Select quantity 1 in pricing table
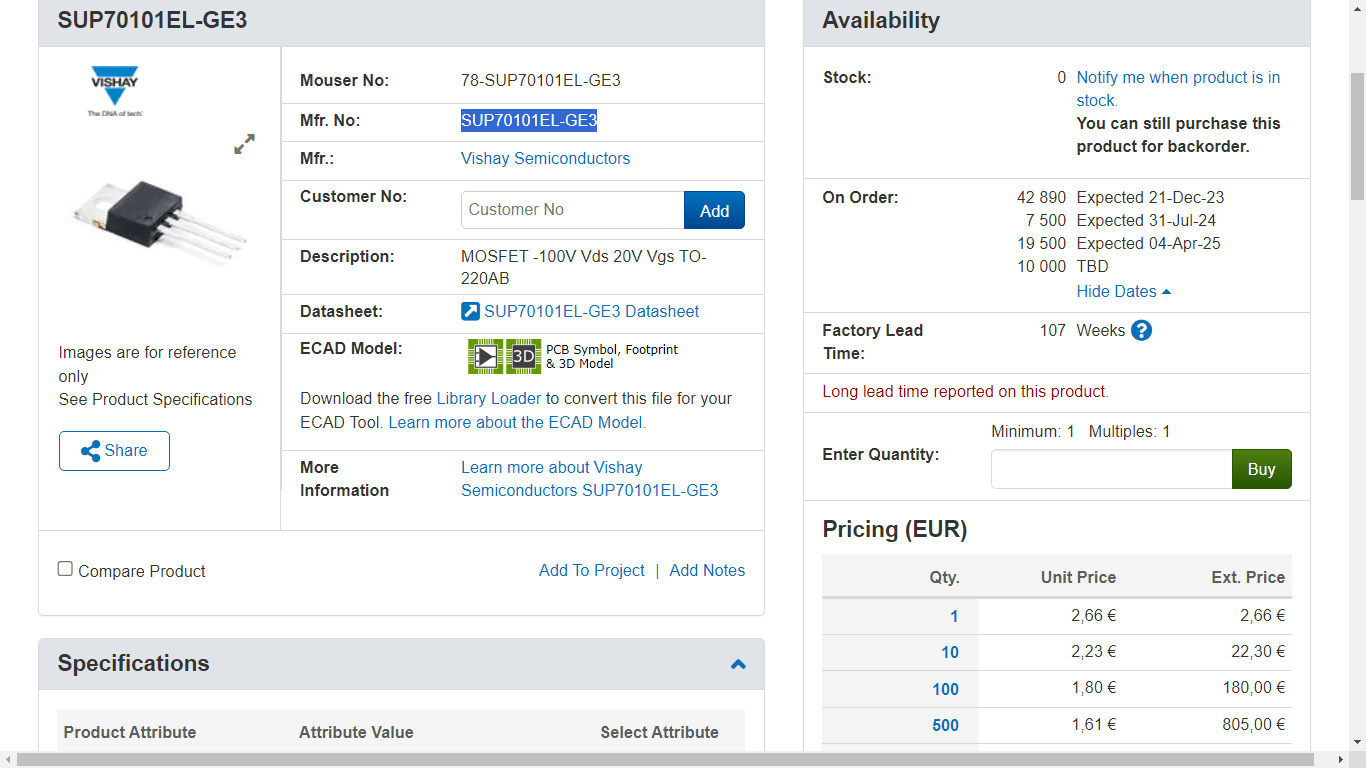Viewport: 1366px width, 768px height. (x=954, y=617)
